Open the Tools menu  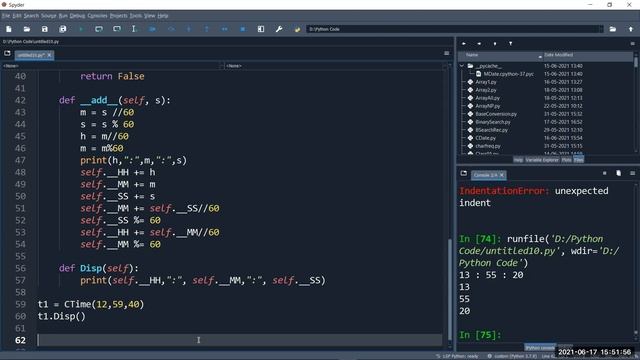tap(136, 16)
